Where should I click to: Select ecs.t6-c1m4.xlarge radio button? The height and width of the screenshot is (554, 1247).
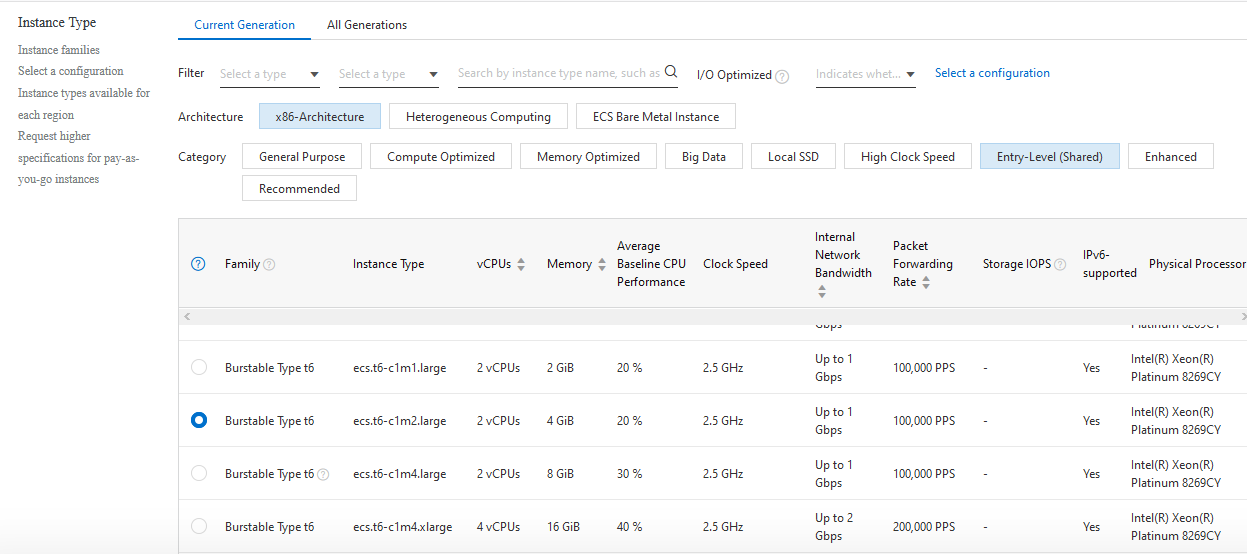tap(199, 526)
